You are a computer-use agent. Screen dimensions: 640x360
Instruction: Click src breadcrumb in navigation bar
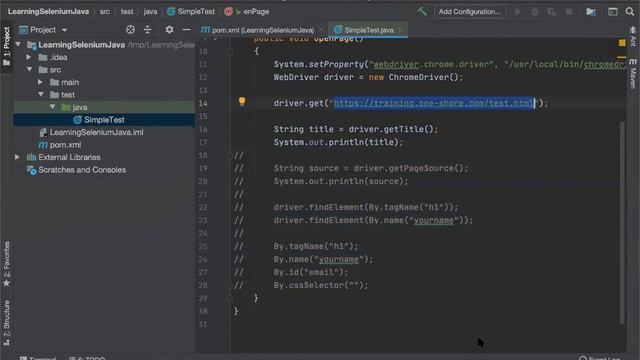105,12
